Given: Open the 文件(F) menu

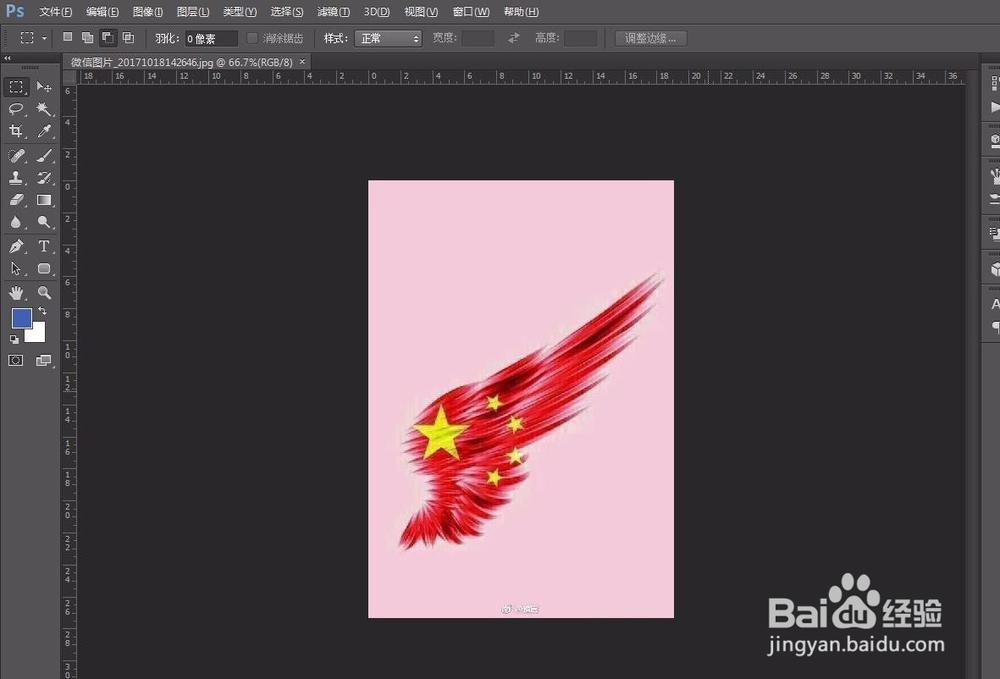Looking at the screenshot, I should point(55,12).
